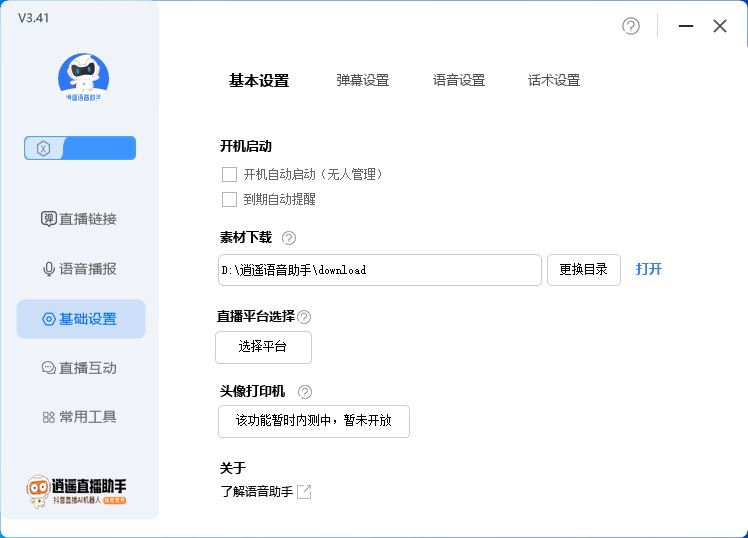Screen dimensions: 748x538
Task: Open 直播链接 in the sidebar
Action: [x=80, y=219]
